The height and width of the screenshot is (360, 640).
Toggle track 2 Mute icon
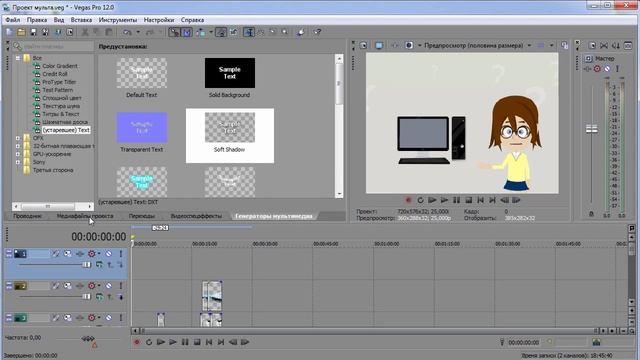(109, 286)
